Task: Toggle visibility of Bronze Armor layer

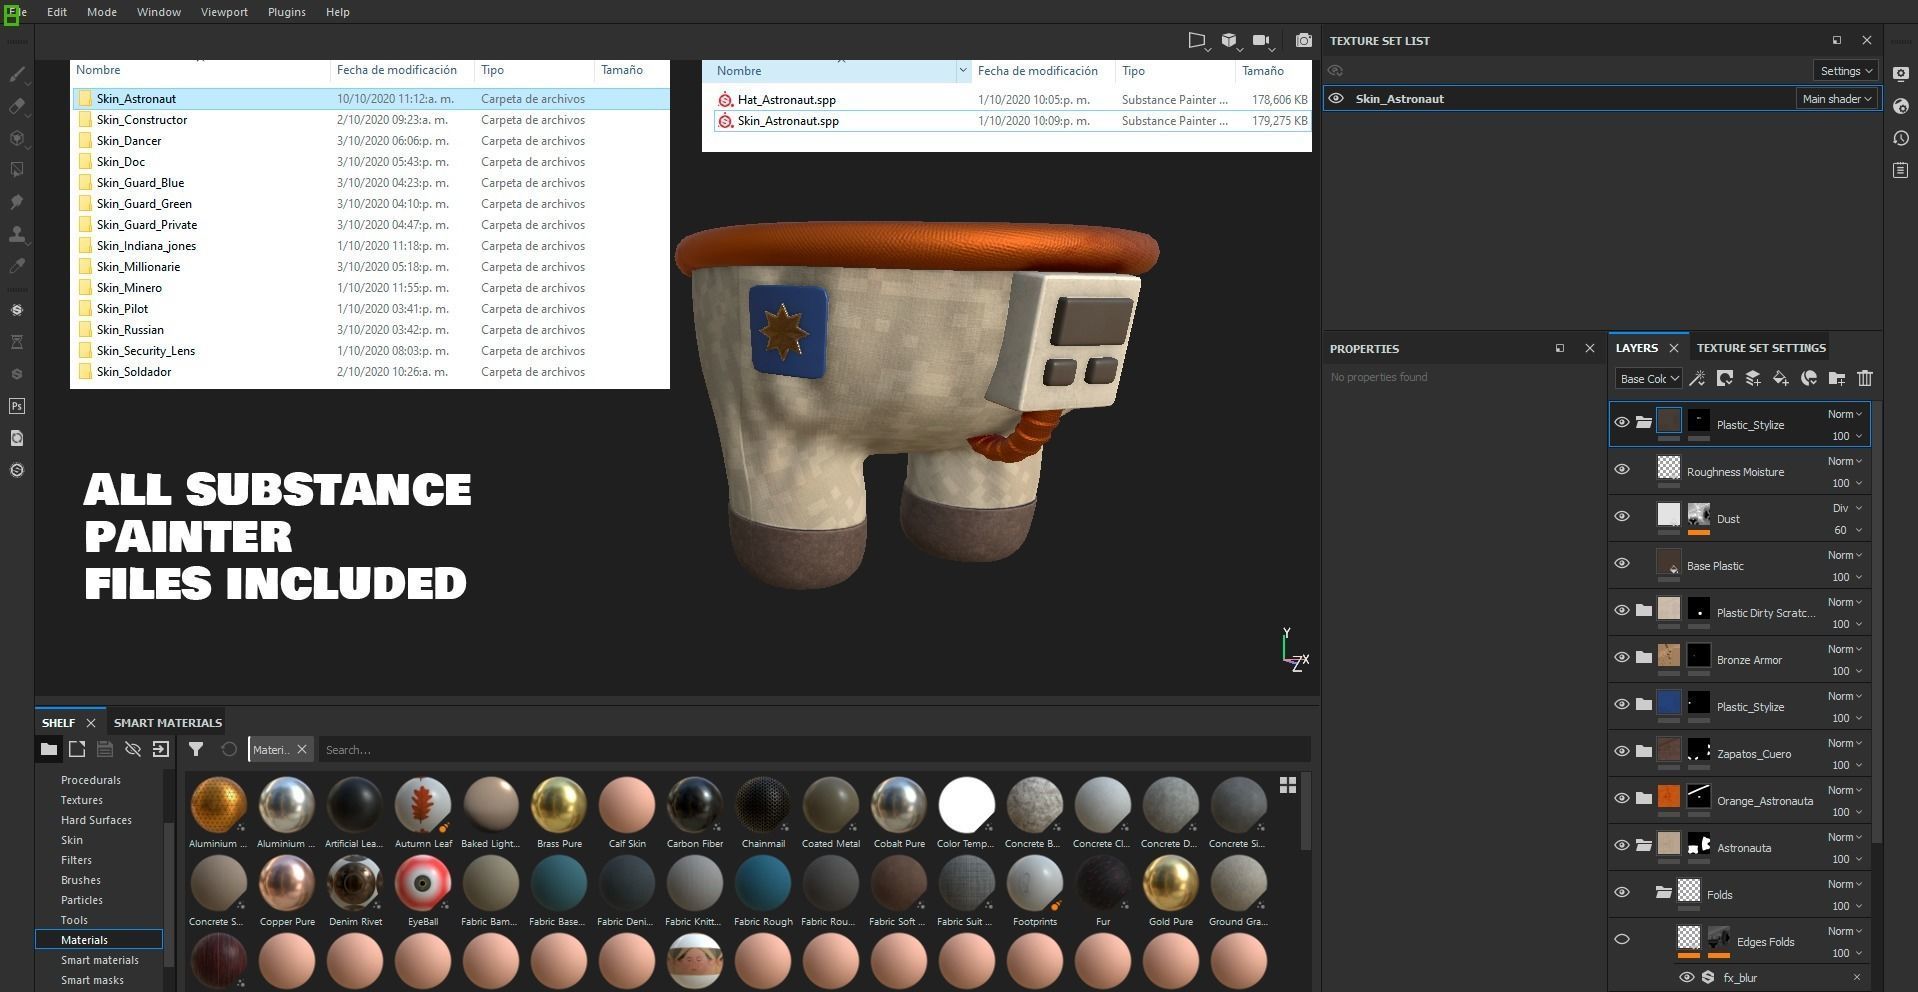Action: click(x=1622, y=657)
